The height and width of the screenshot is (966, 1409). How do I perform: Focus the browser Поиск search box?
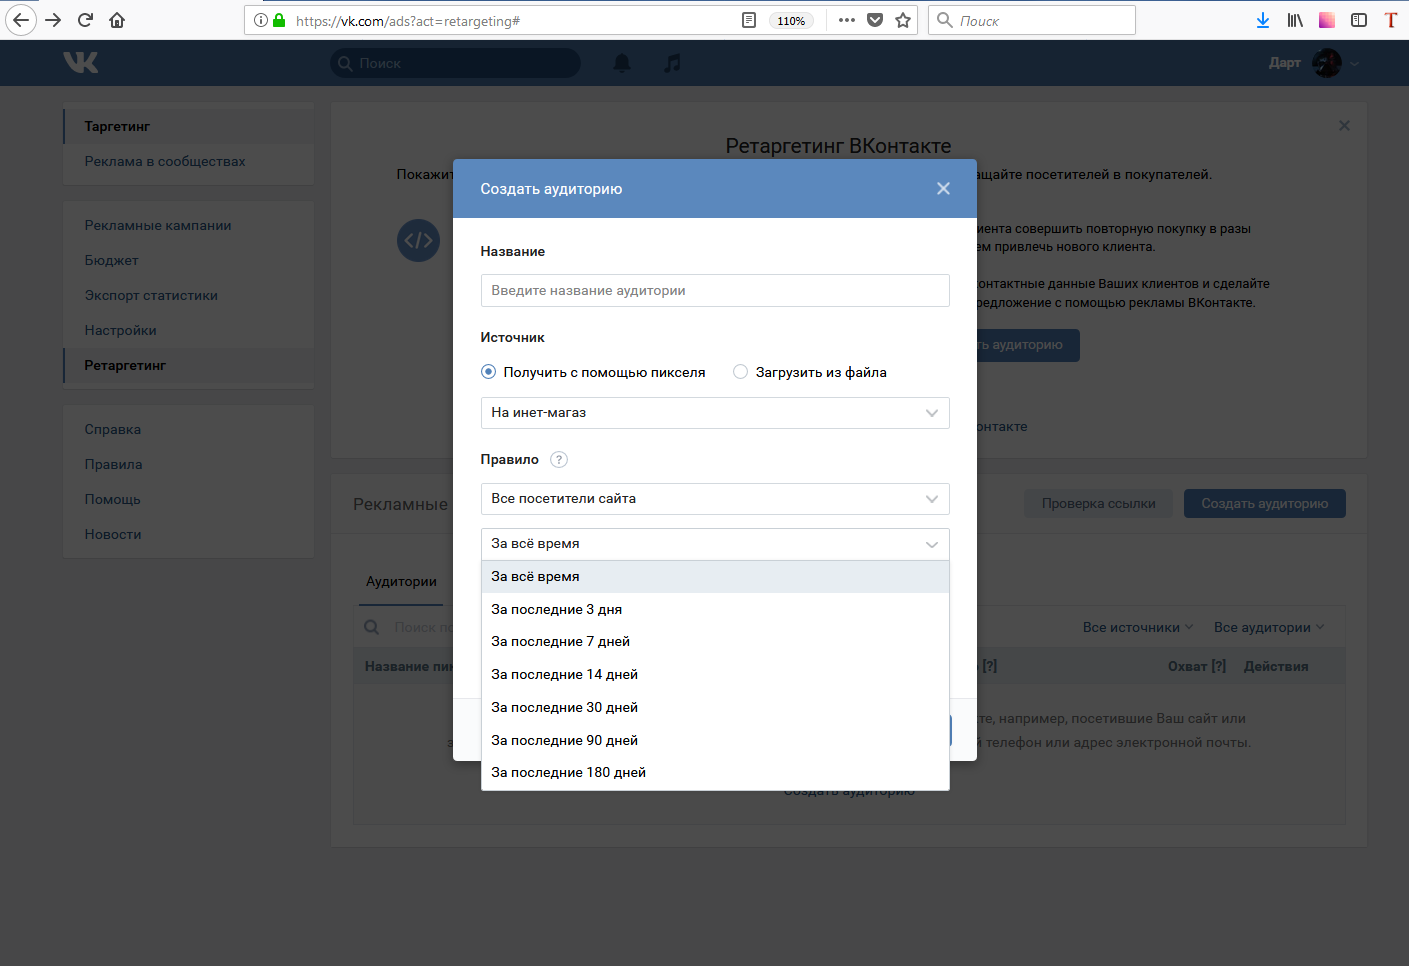pyautogui.click(x=1032, y=20)
